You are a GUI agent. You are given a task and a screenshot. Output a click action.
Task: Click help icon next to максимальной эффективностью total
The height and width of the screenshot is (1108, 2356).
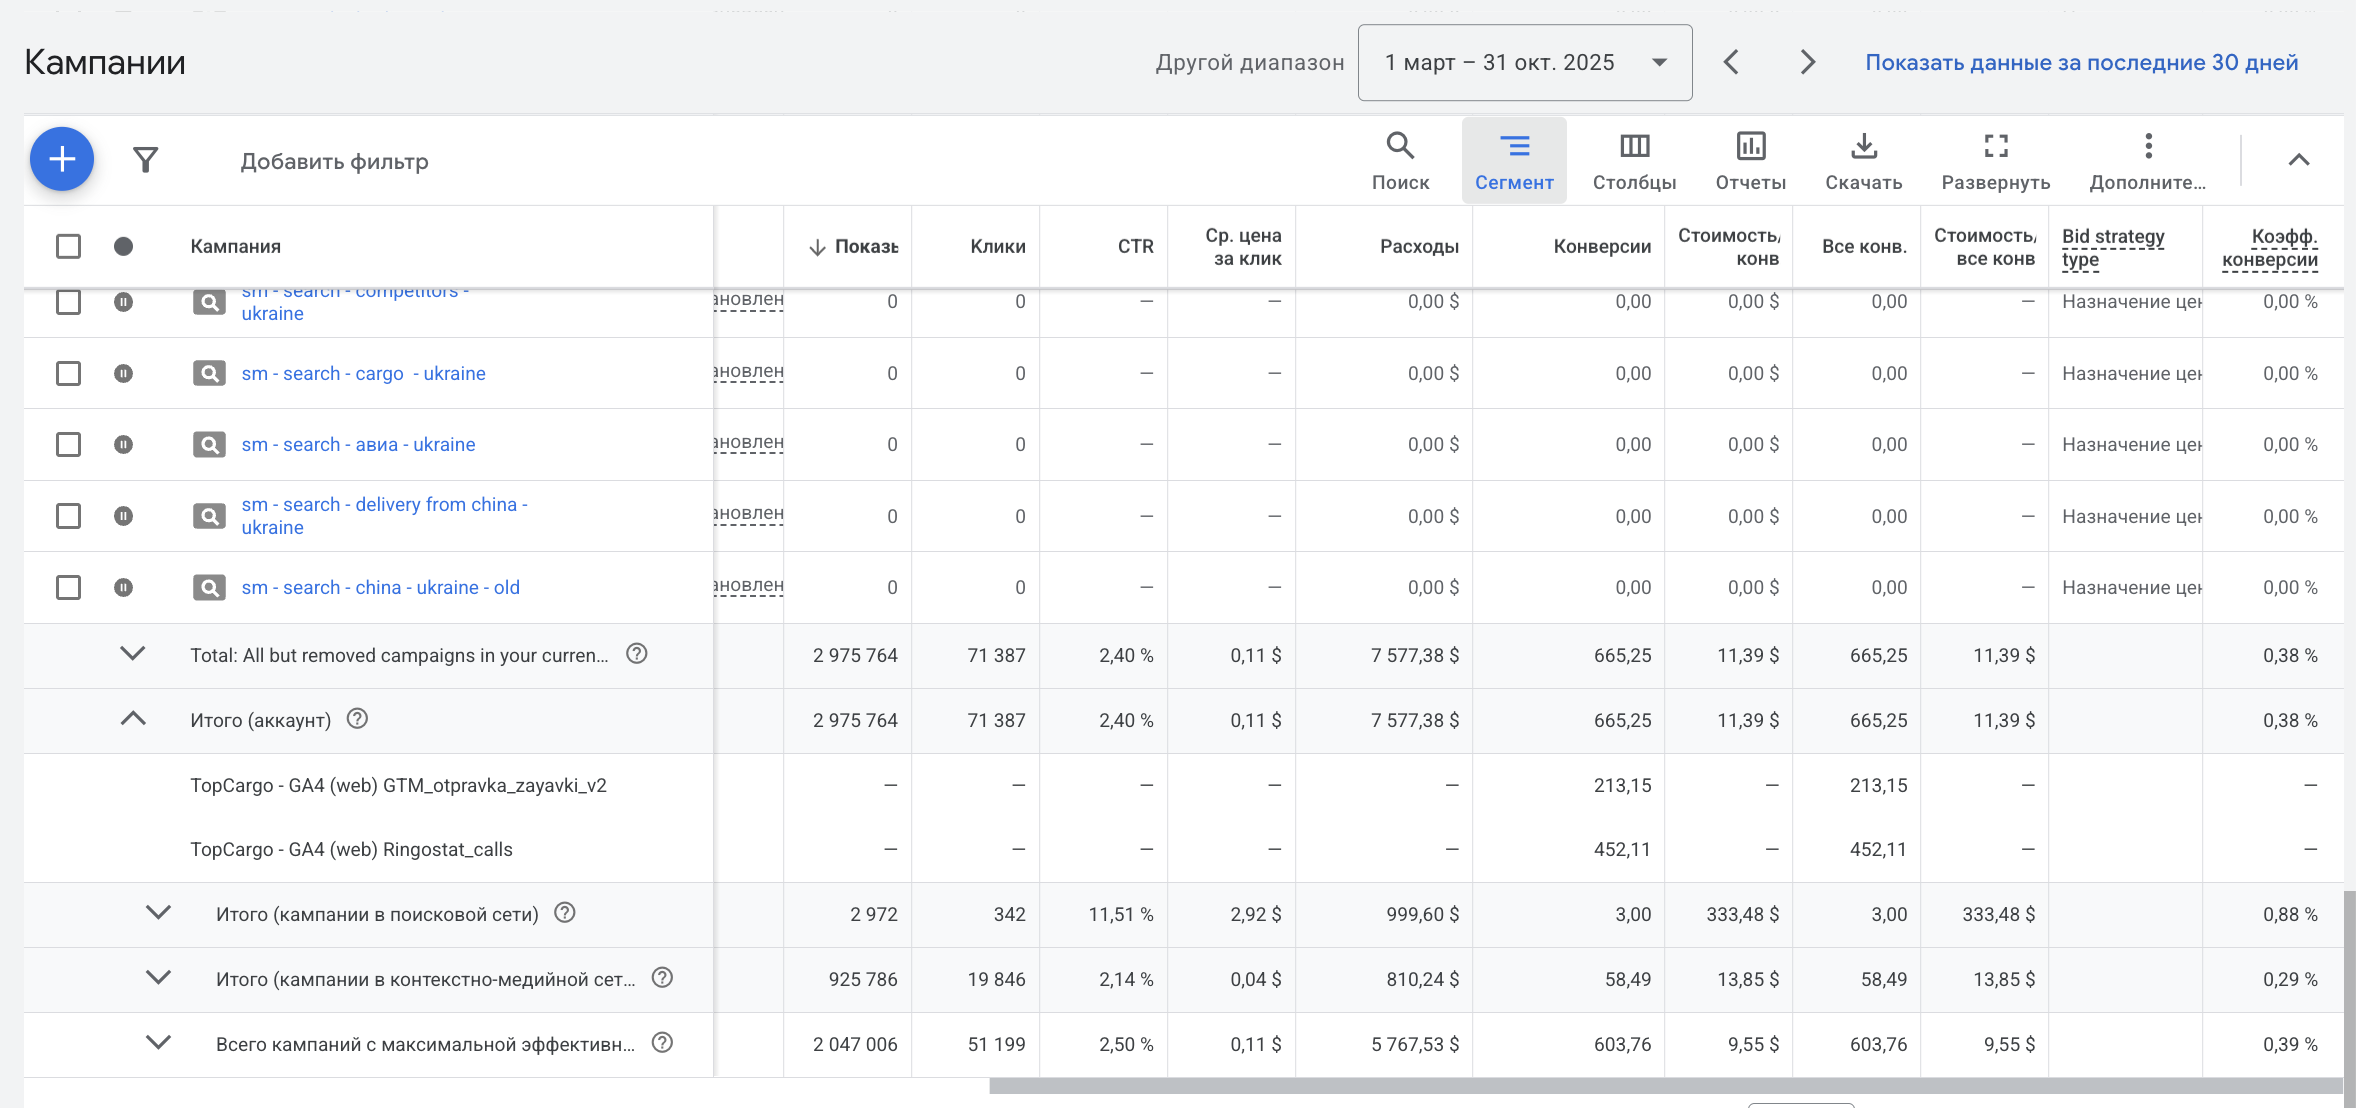click(662, 1043)
